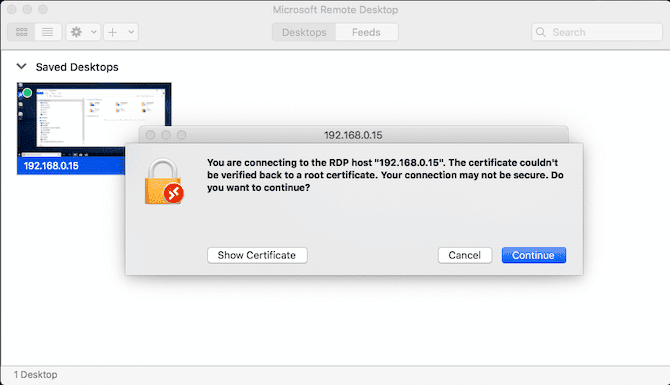Viewport: 670px width, 385px height.
Task: Select the Feeds tab
Action: coord(366,32)
